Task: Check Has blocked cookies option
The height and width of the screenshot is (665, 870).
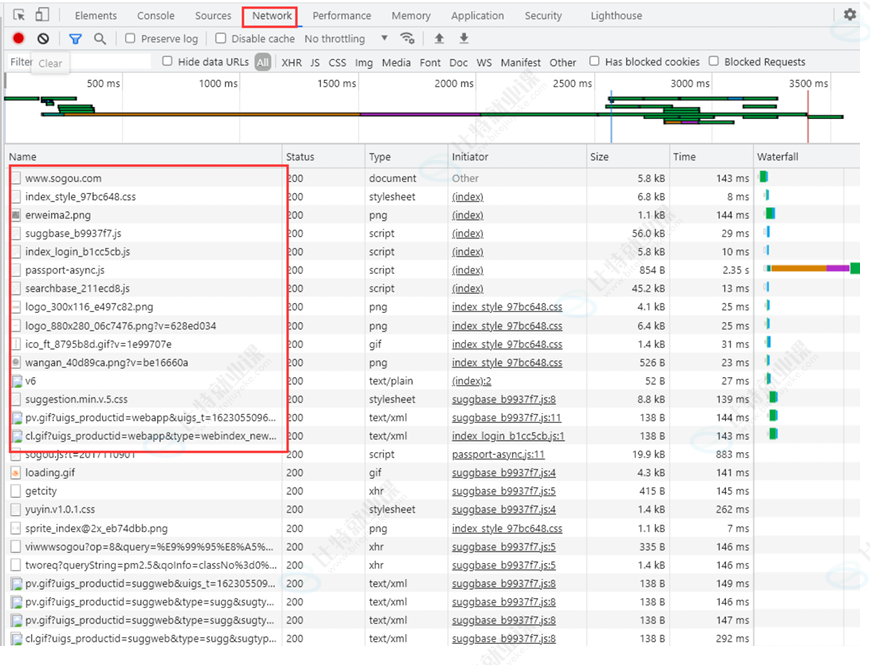Action: (x=594, y=61)
